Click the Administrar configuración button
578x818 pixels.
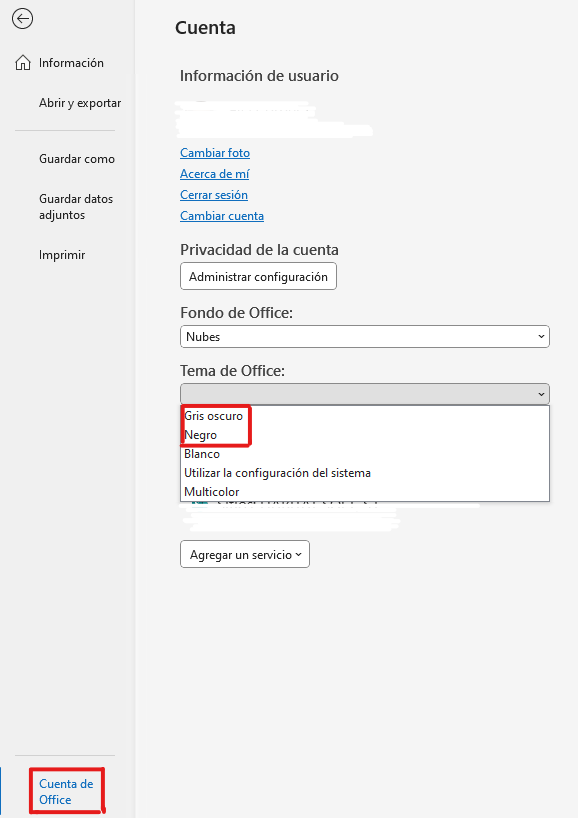coord(258,276)
